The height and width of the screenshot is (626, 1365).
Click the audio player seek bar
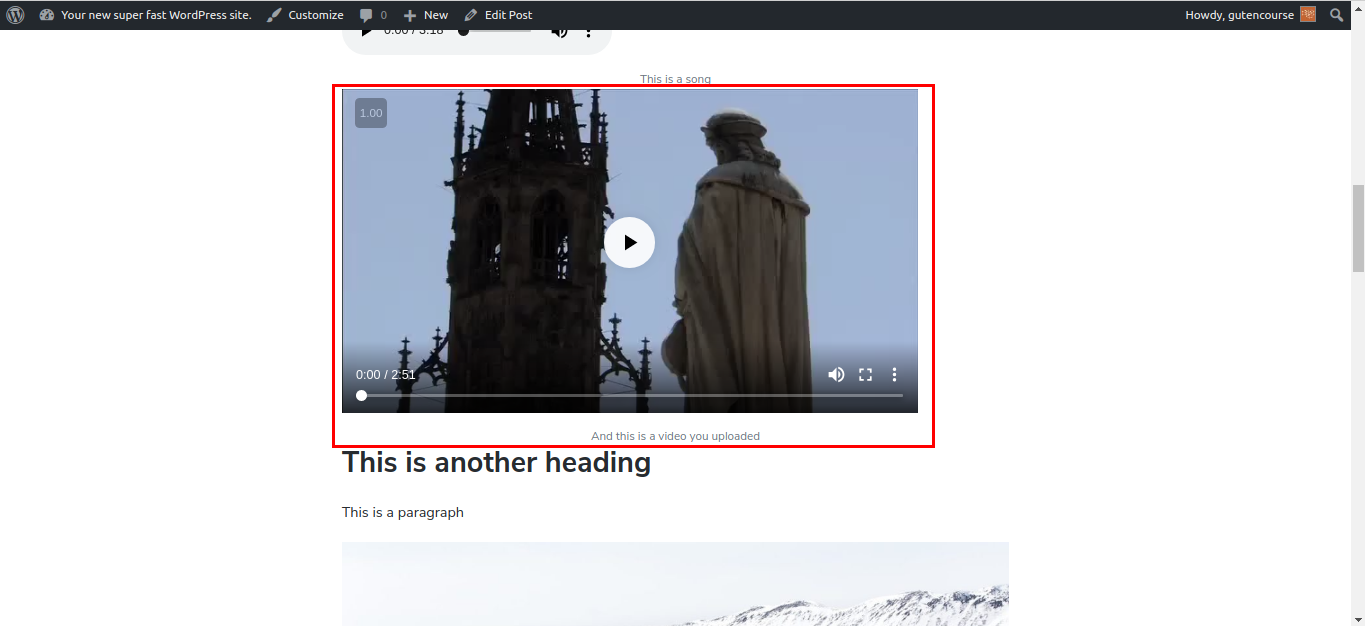[496, 31]
